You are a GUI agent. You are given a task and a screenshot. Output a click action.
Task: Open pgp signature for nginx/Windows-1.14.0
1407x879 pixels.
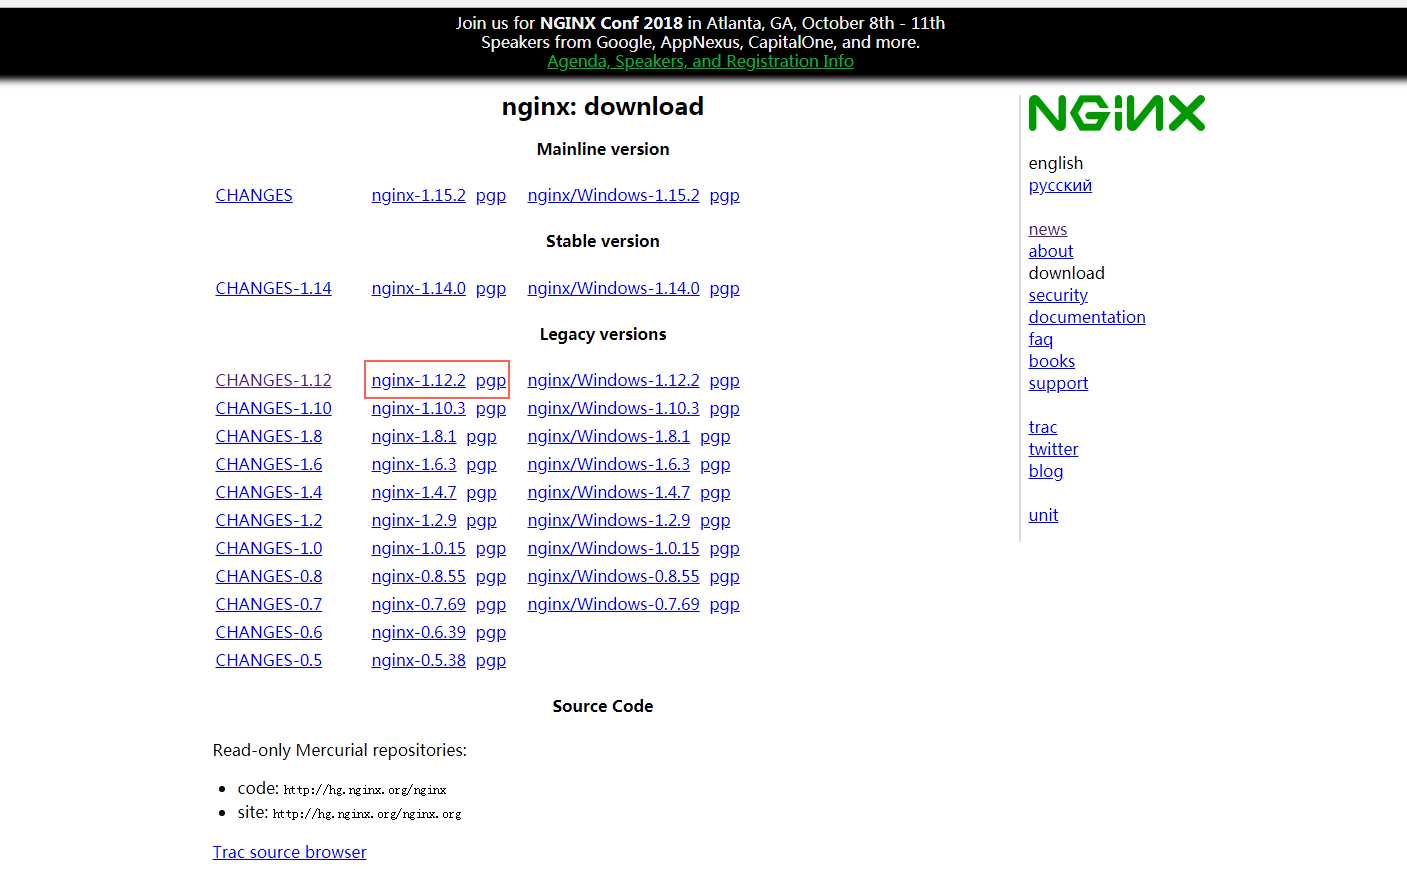725,288
